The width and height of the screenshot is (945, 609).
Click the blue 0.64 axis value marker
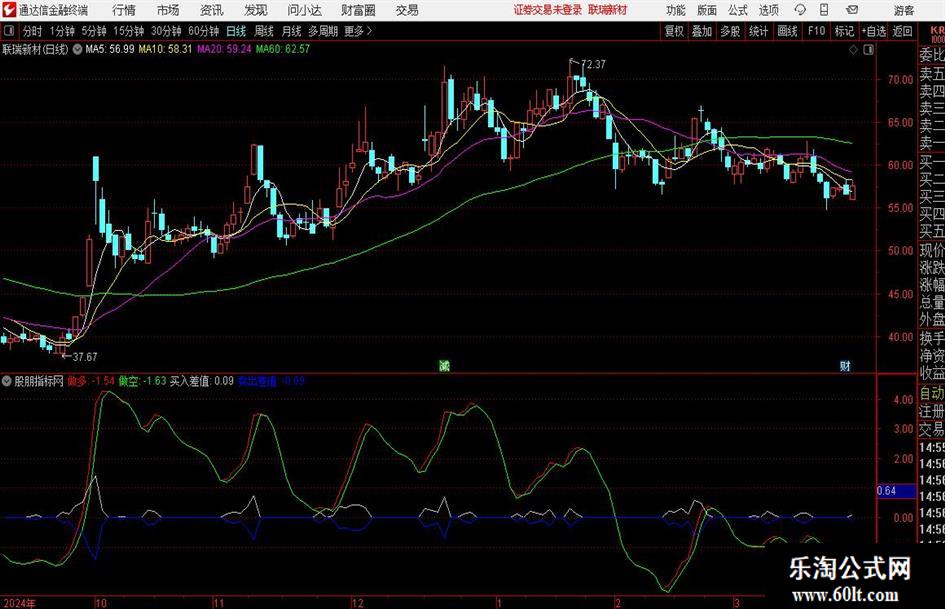(896, 491)
